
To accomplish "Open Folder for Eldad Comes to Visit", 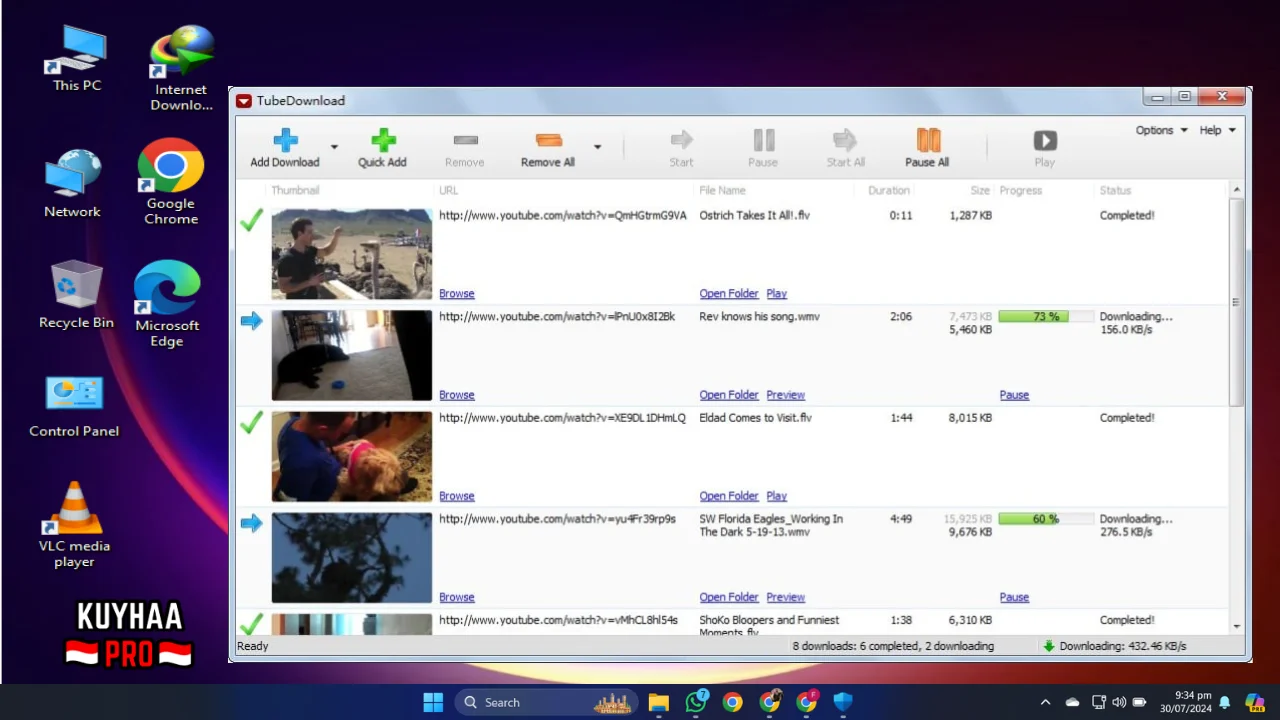I will point(729,496).
